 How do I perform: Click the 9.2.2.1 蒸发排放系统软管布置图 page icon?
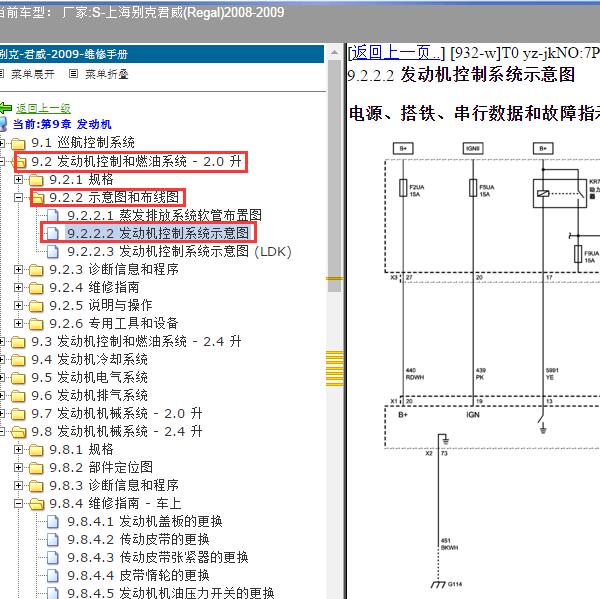click(x=53, y=215)
